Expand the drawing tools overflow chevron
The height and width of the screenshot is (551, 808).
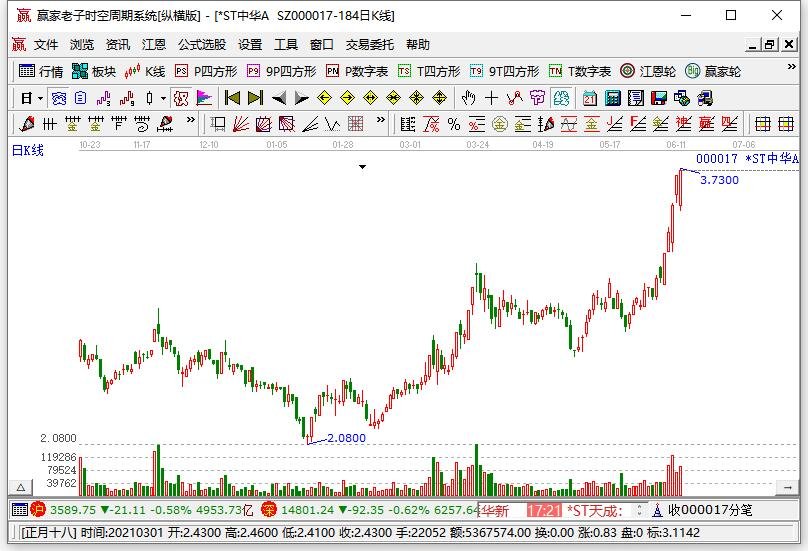pyautogui.click(x=191, y=120)
